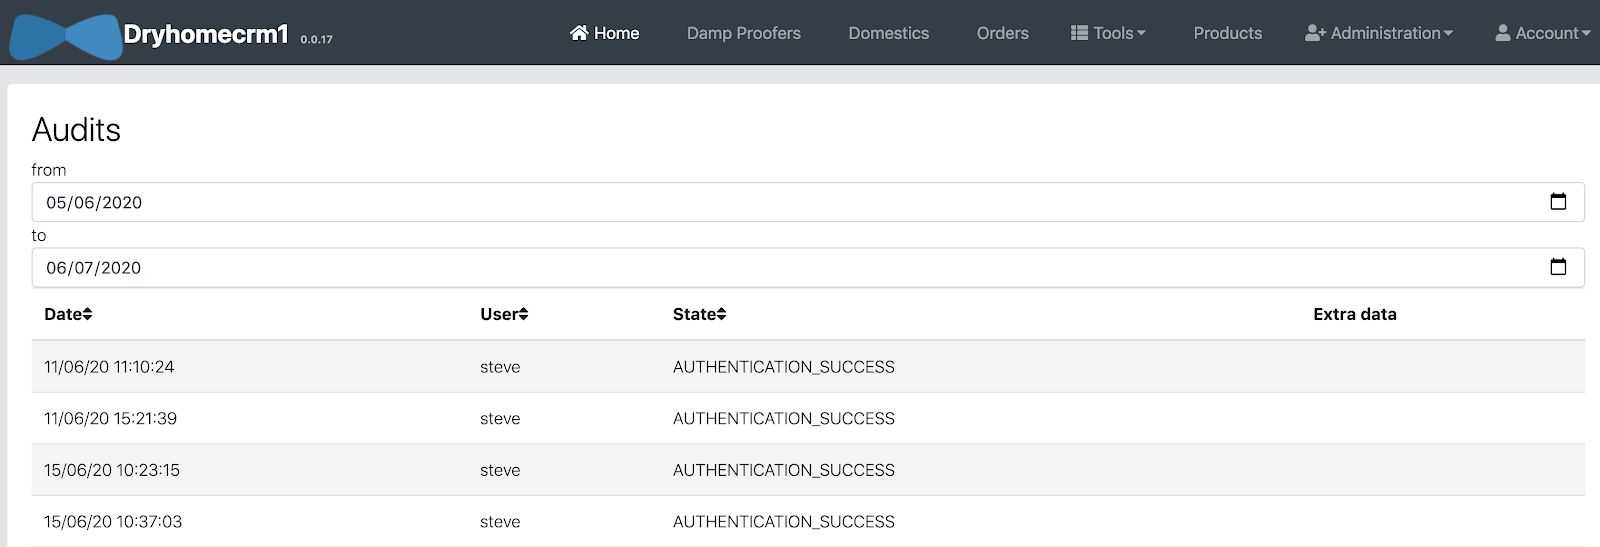Select audit row dated 11/06/20 15:21:39

tap(110, 418)
